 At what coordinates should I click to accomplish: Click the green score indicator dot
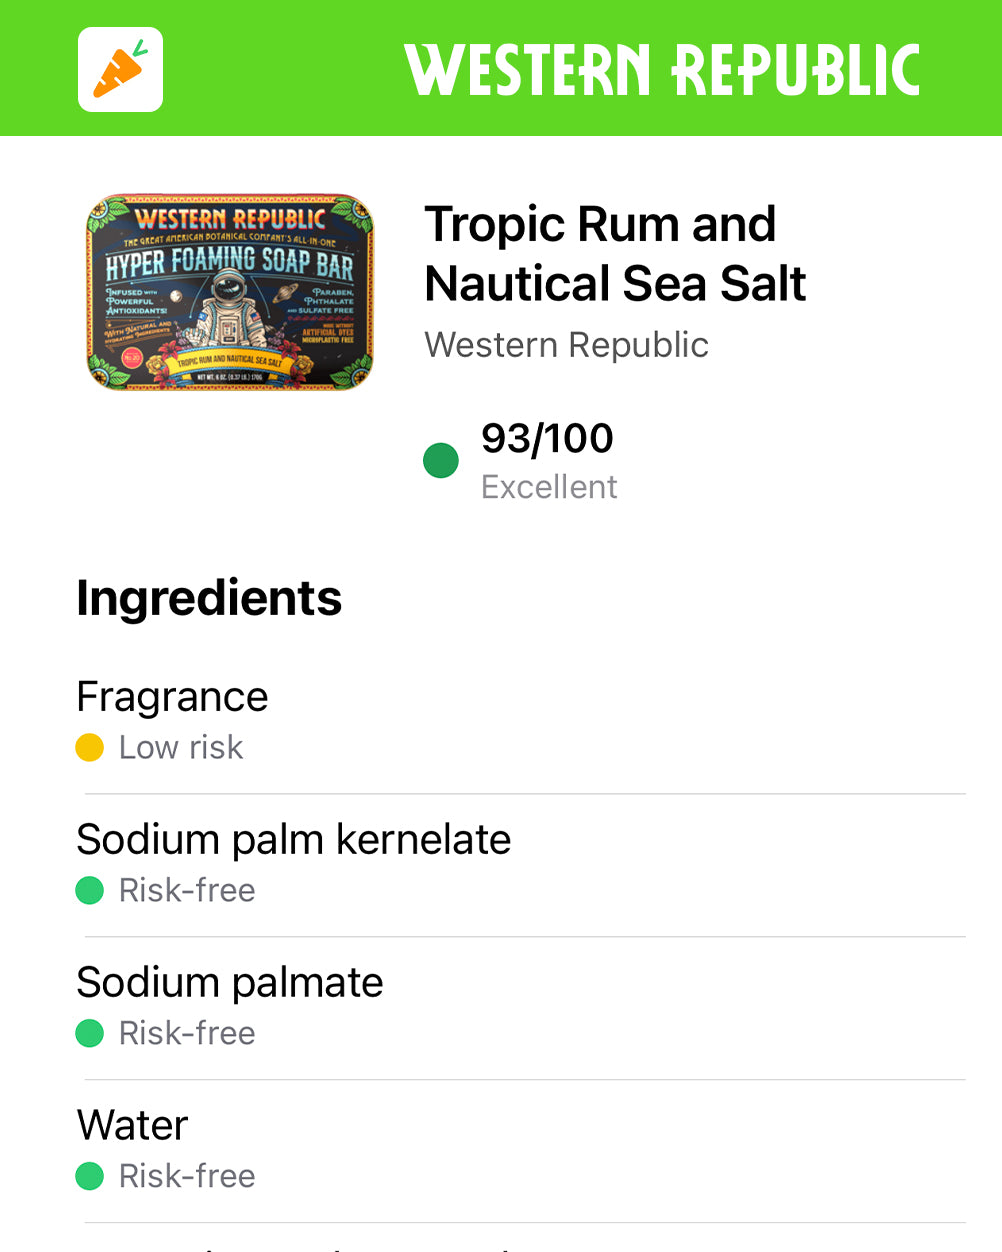click(x=441, y=461)
